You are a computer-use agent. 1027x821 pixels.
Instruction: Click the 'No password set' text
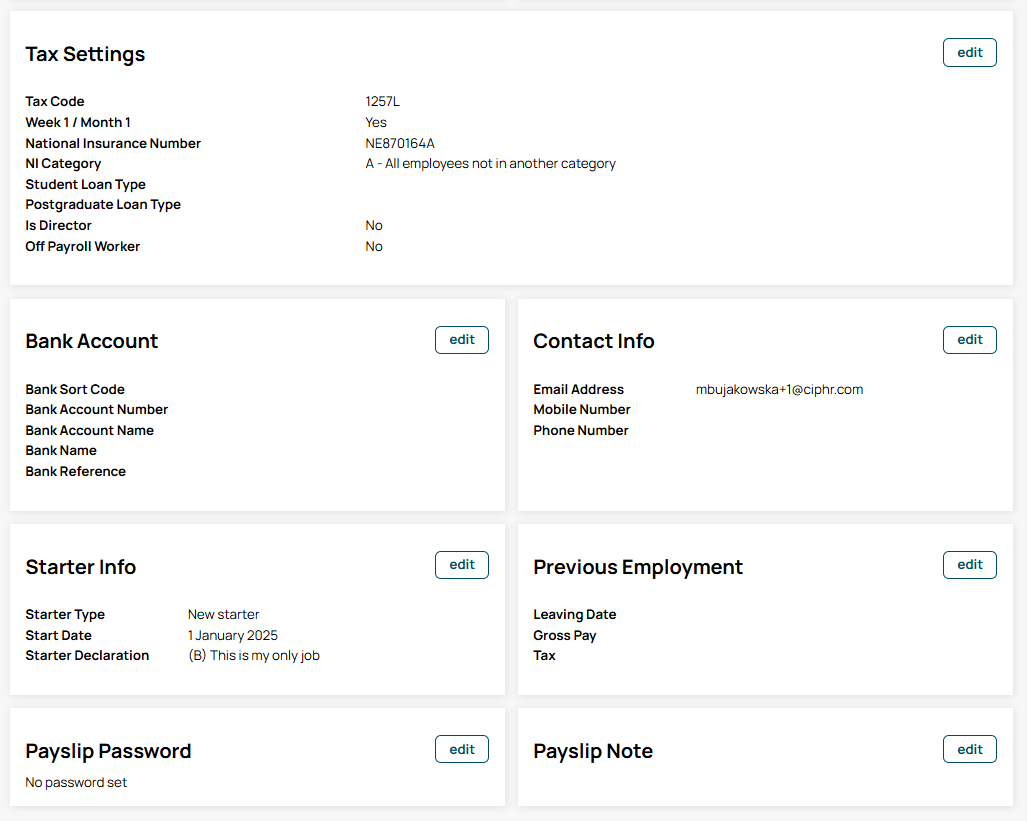76,783
